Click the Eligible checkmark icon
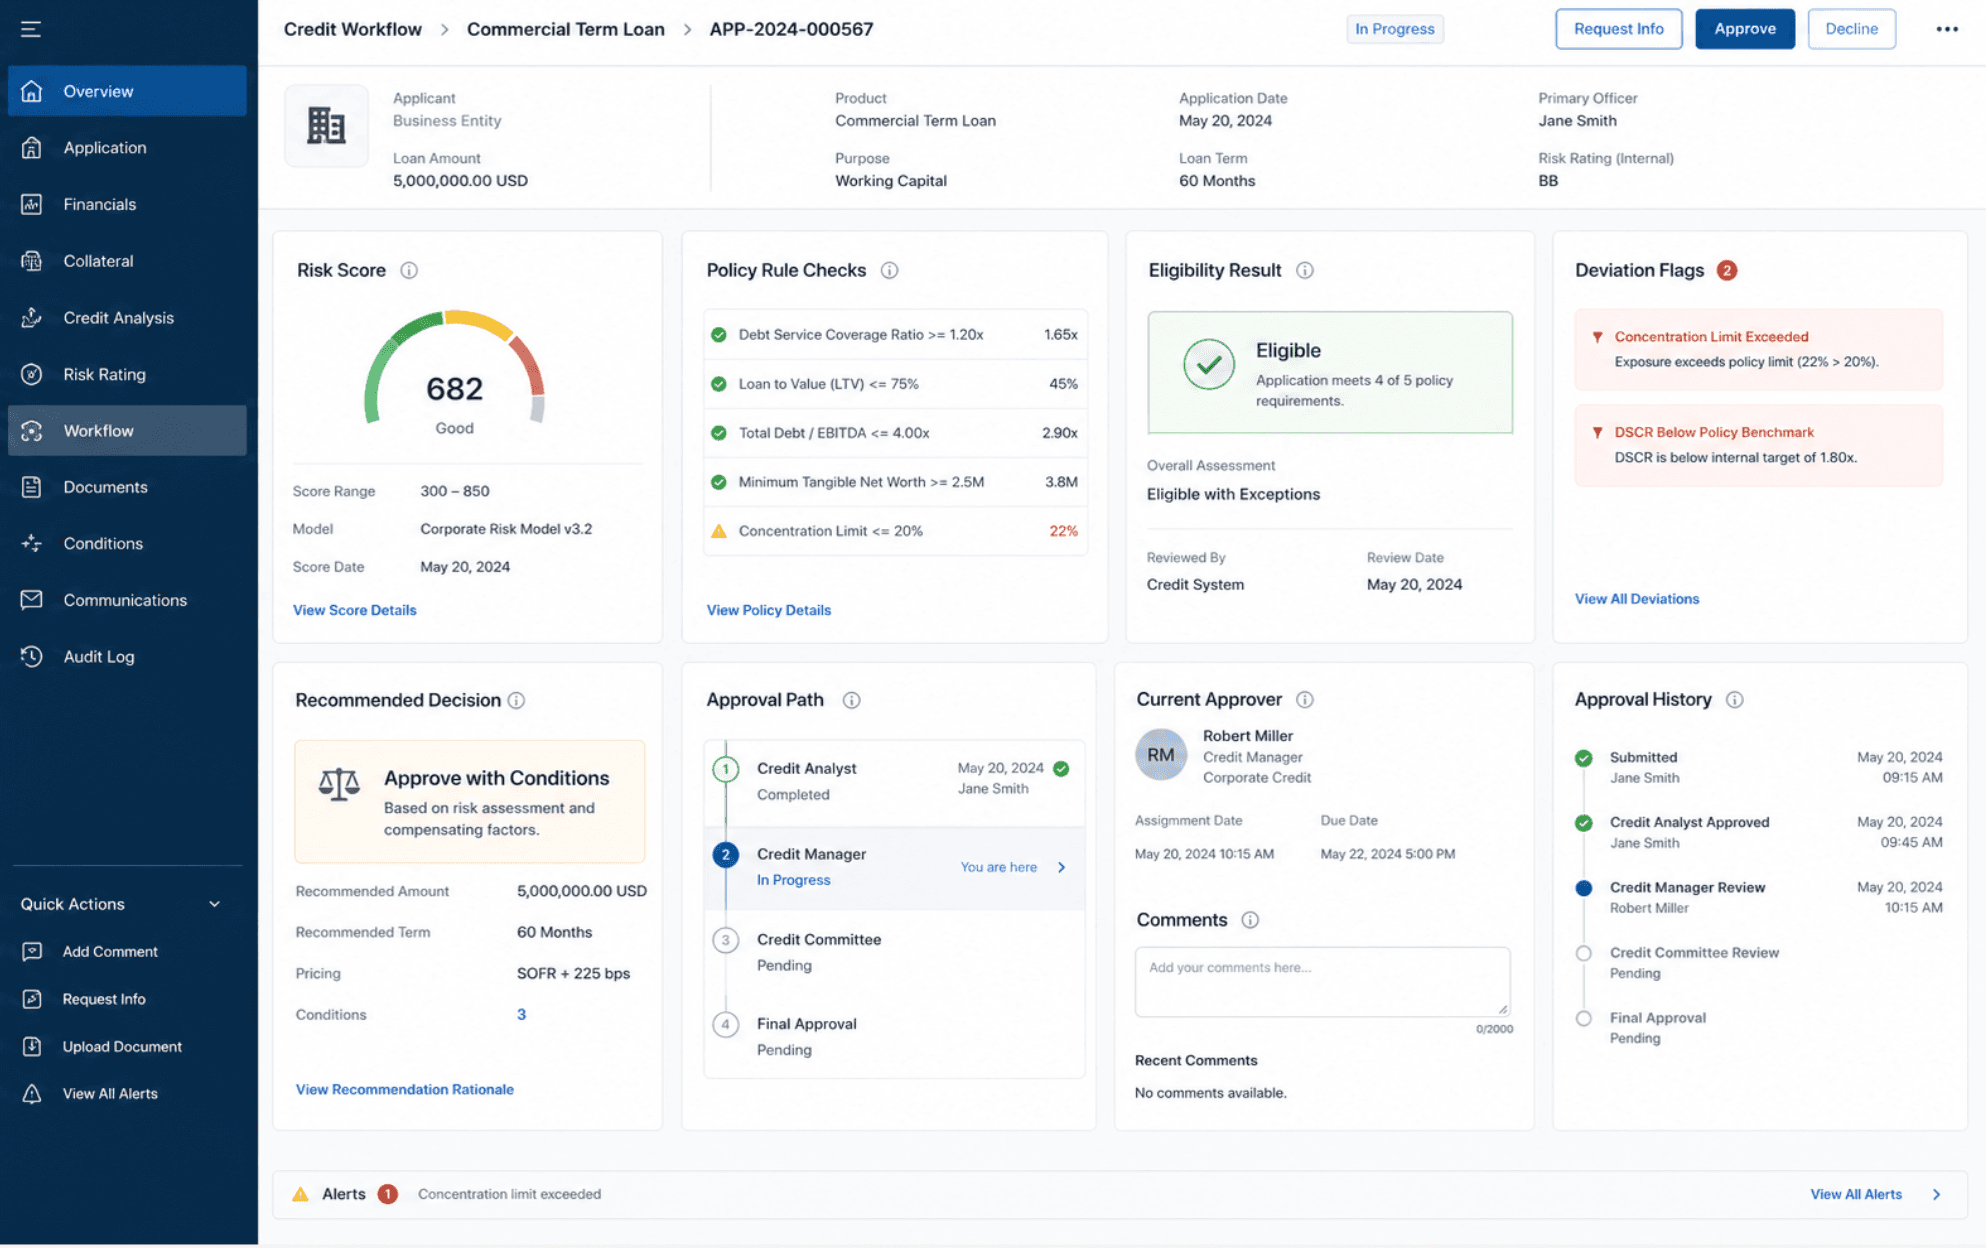Image resolution: width=1986 pixels, height=1248 pixels. (x=1208, y=364)
